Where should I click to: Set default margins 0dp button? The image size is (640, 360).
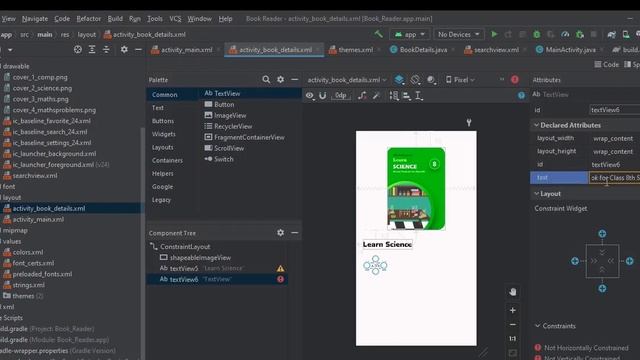340,96
